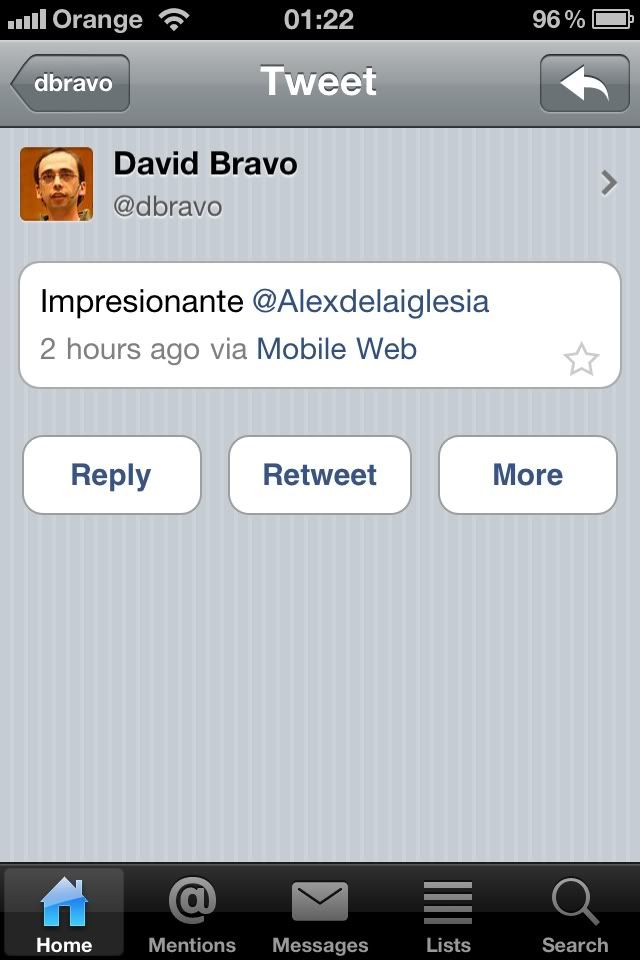Open the More options button
This screenshot has width=640, height=960.
pyautogui.click(x=527, y=475)
